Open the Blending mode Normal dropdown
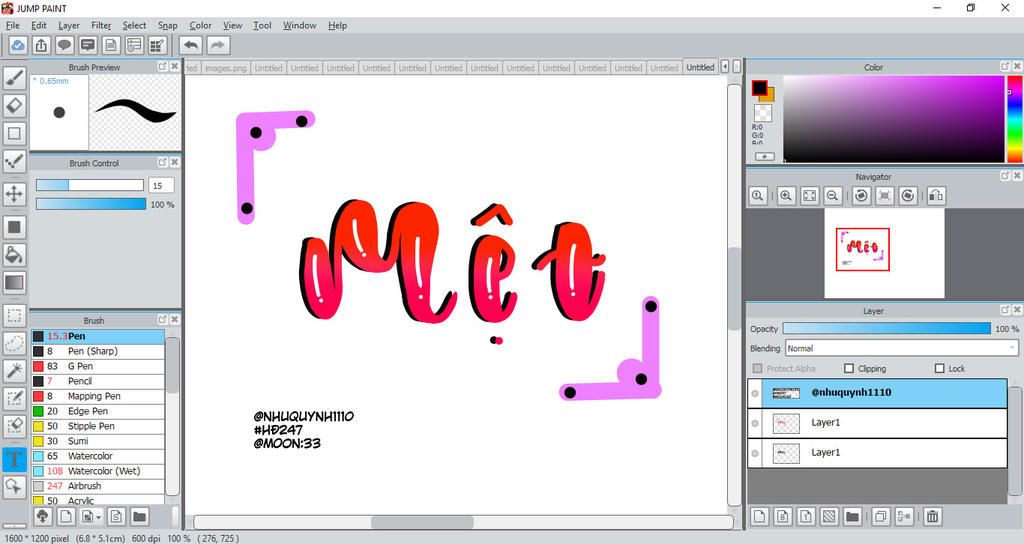 click(x=901, y=348)
